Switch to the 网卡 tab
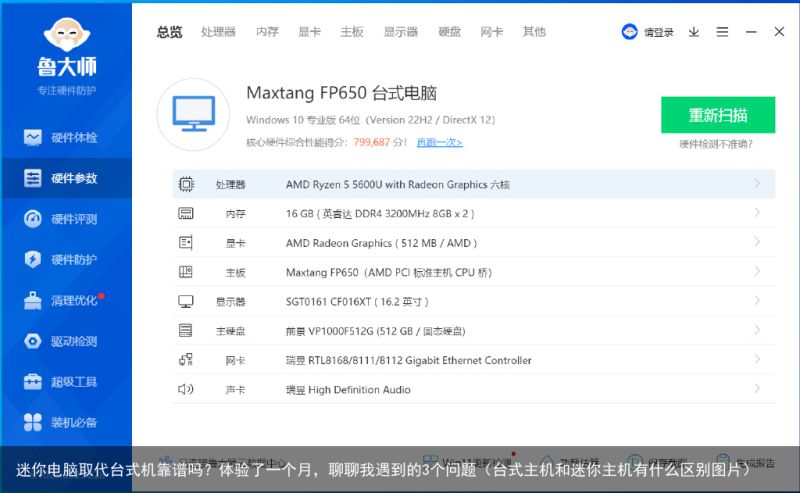The image size is (800, 493). pos(492,32)
